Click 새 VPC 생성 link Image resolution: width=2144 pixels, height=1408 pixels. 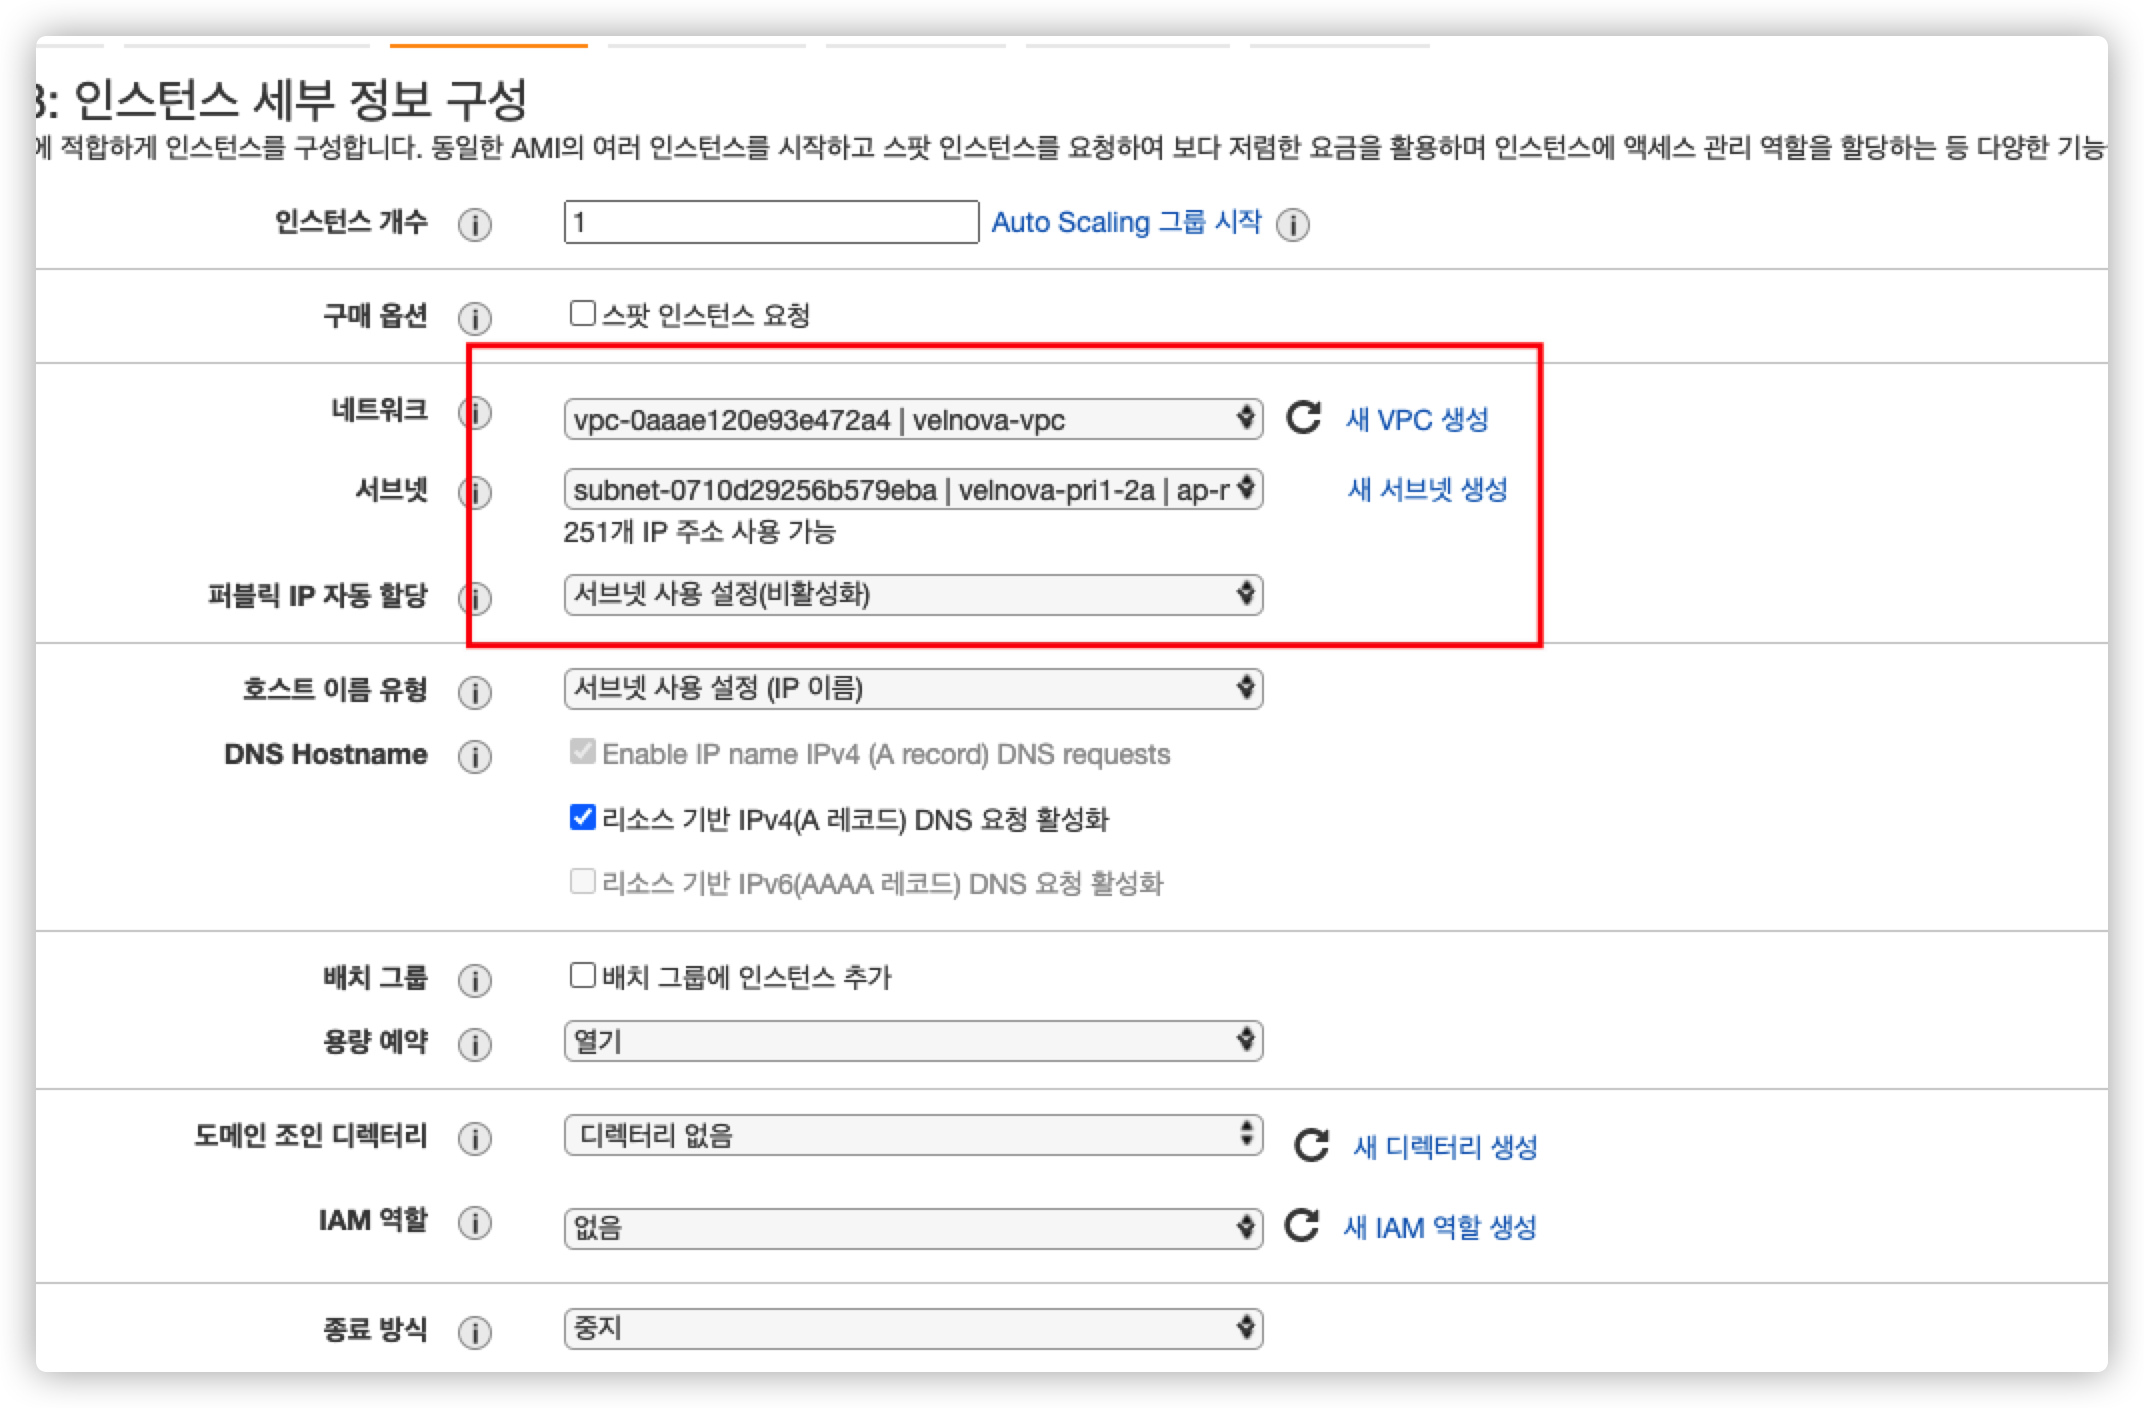pyautogui.click(x=1417, y=419)
